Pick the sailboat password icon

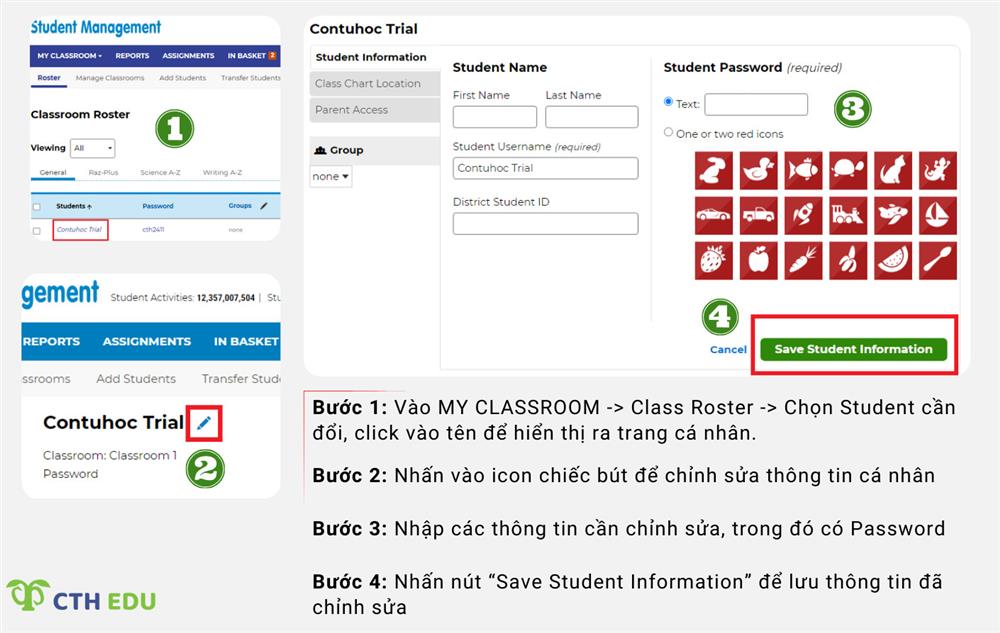pyautogui.click(x=937, y=215)
